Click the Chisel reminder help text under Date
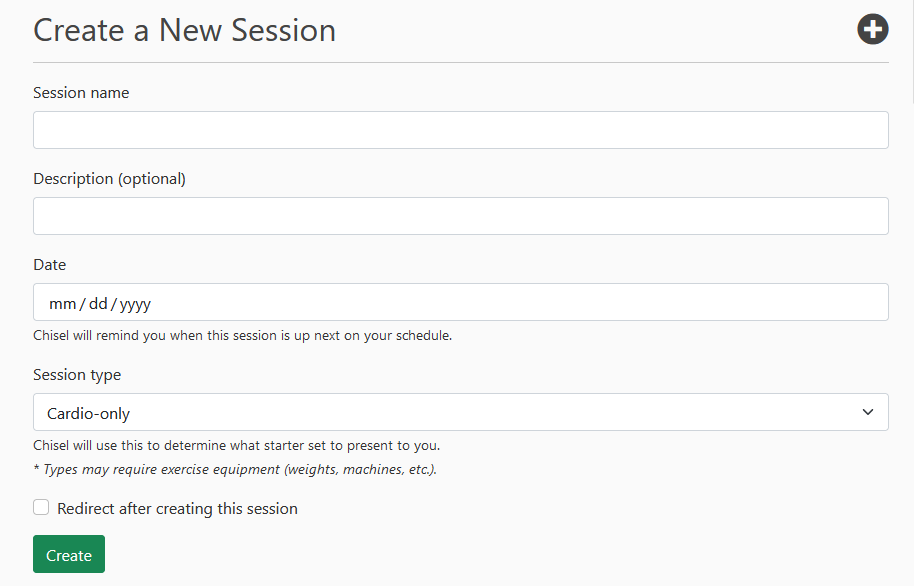 point(242,336)
